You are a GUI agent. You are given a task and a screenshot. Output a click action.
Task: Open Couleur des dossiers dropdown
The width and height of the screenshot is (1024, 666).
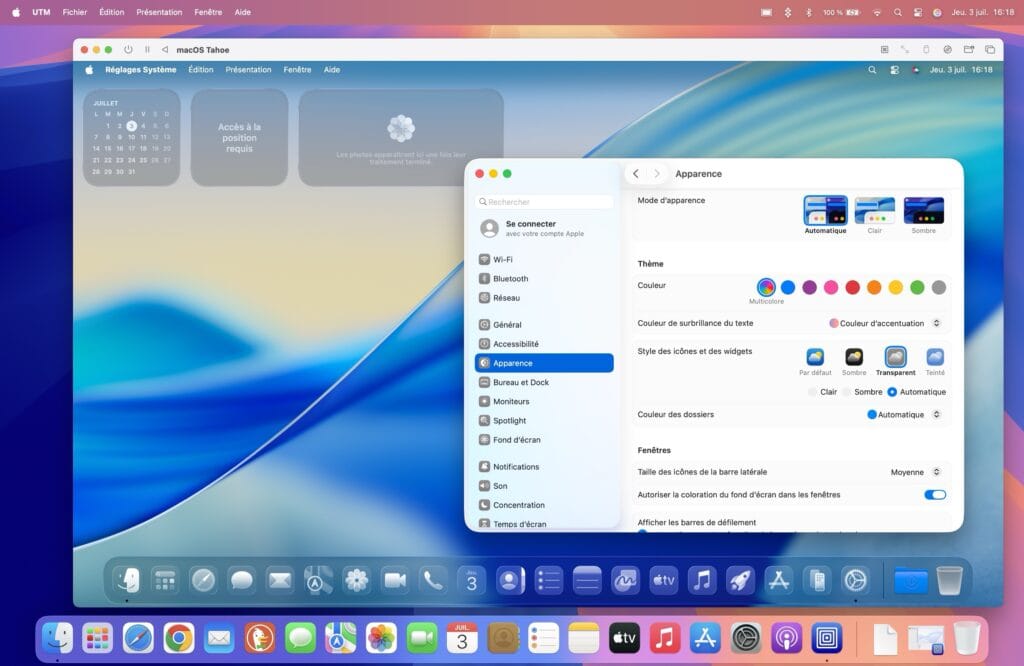pos(904,415)
